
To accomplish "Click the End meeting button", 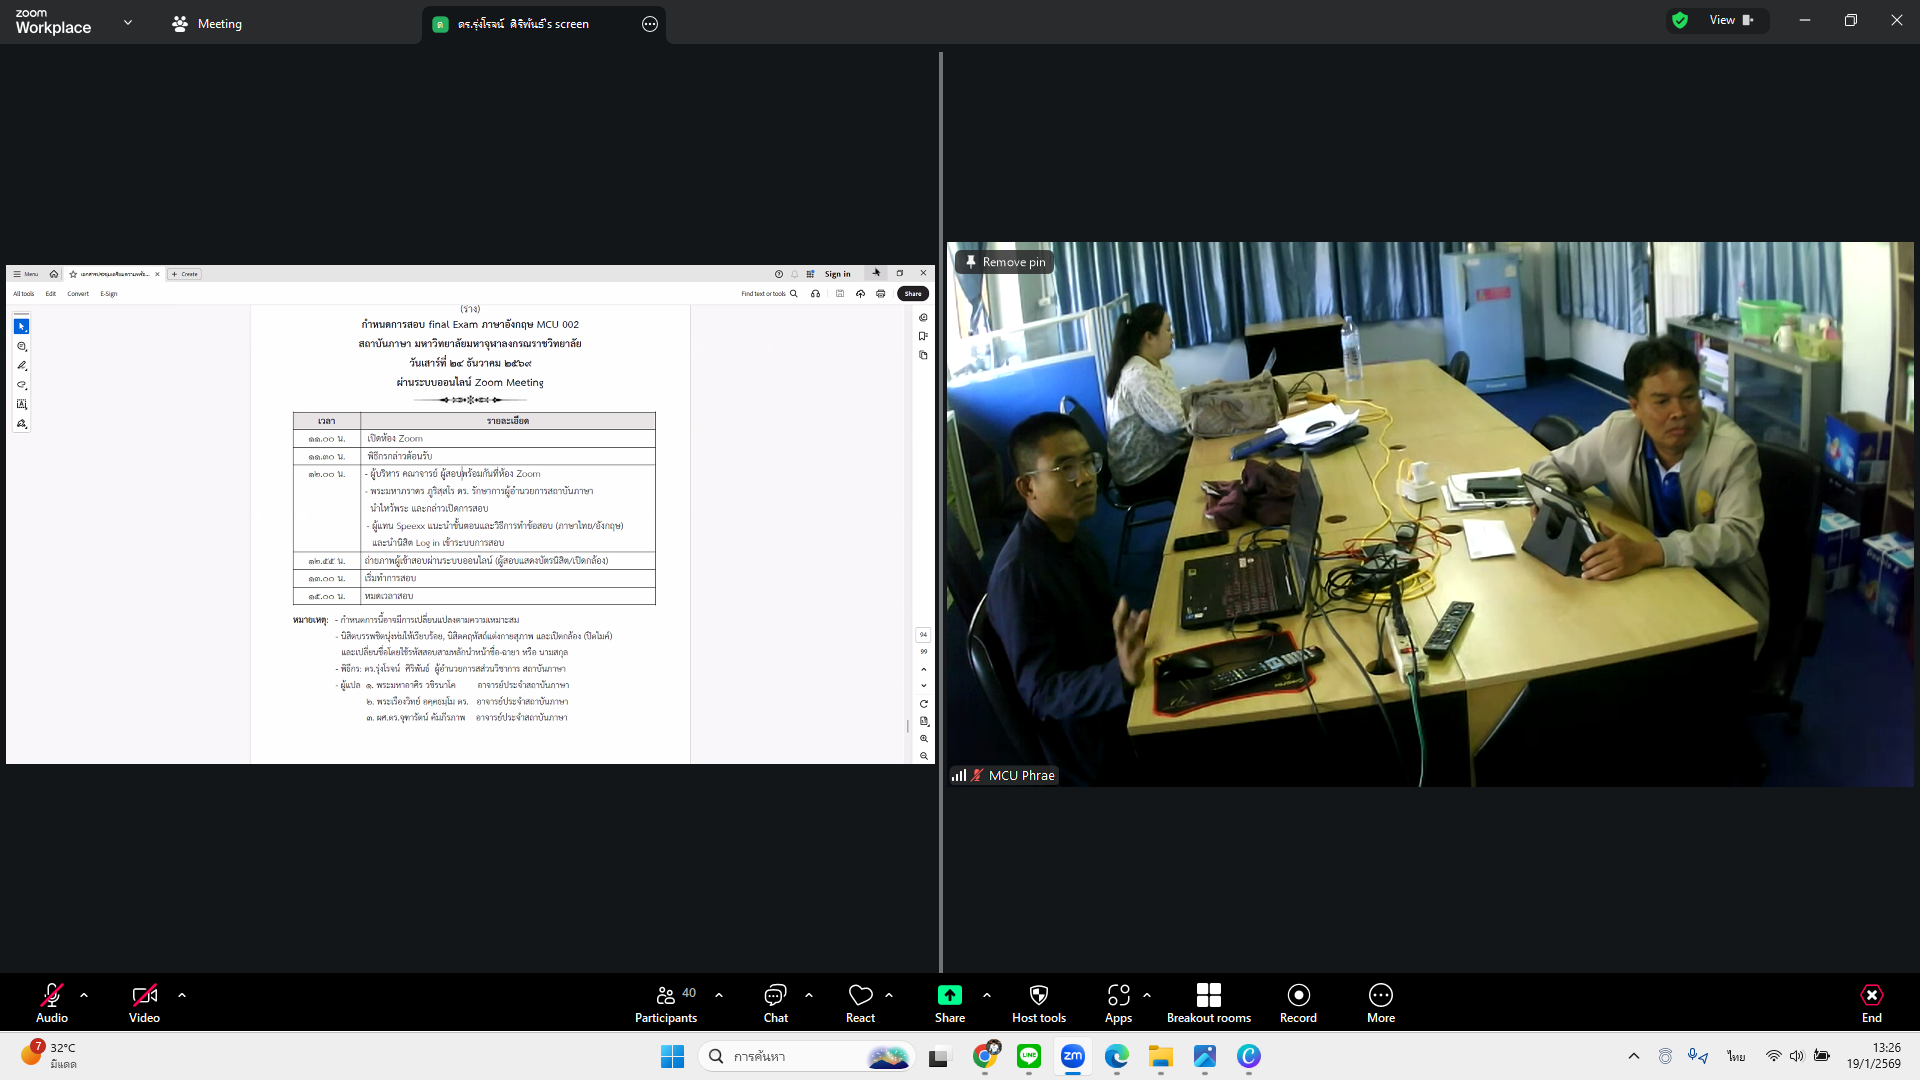I will pyautogui.click(x=1871, y=1002).
